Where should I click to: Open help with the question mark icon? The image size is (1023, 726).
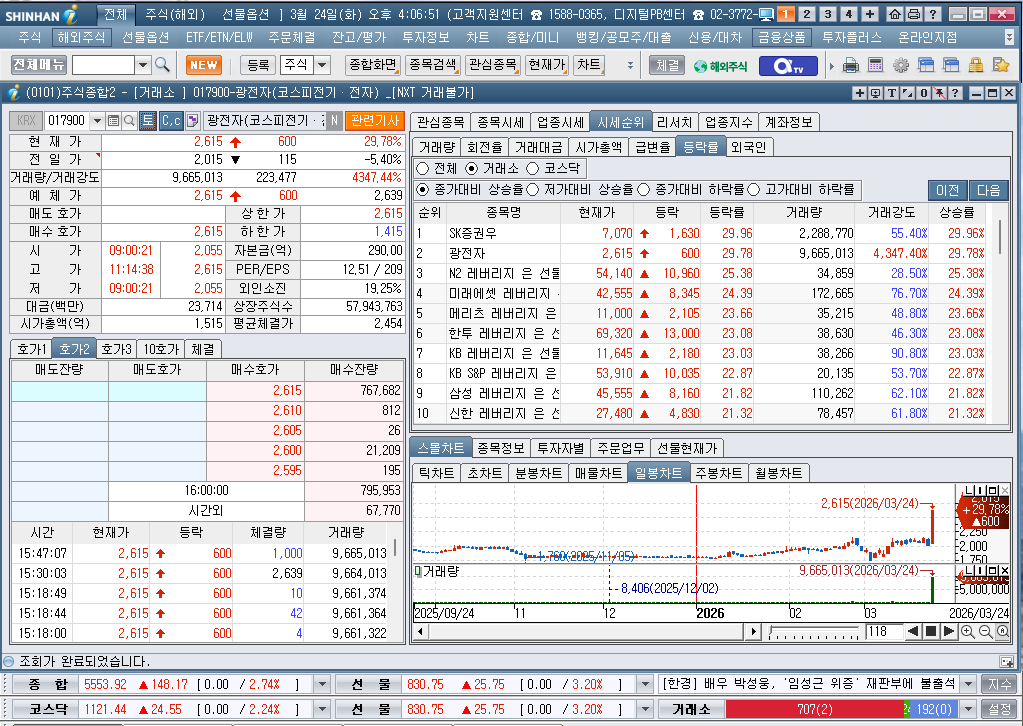point(933,14)
